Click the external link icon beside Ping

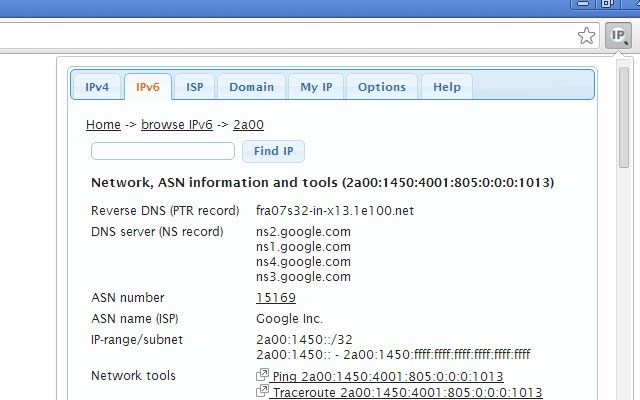pos(262,375)
